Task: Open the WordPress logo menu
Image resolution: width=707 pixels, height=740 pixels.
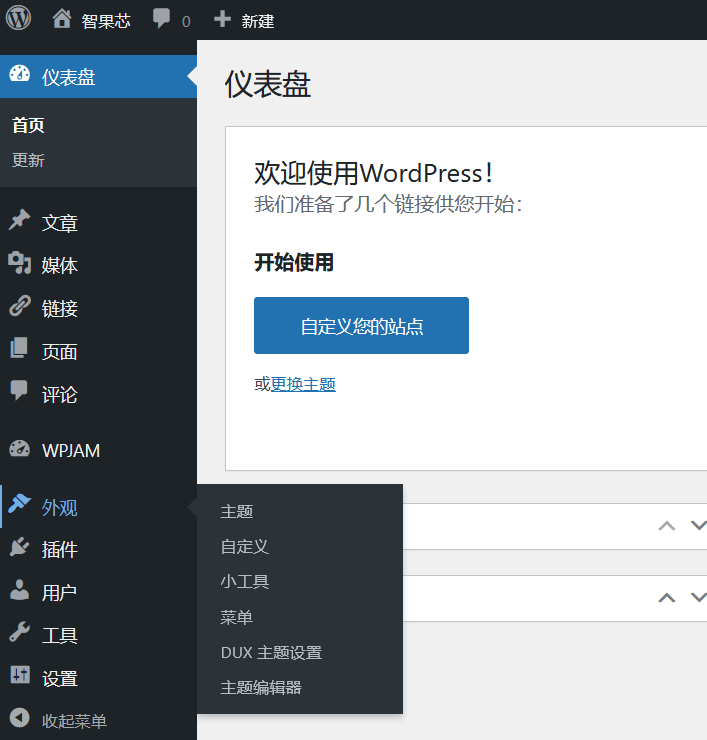Action: 18,18
